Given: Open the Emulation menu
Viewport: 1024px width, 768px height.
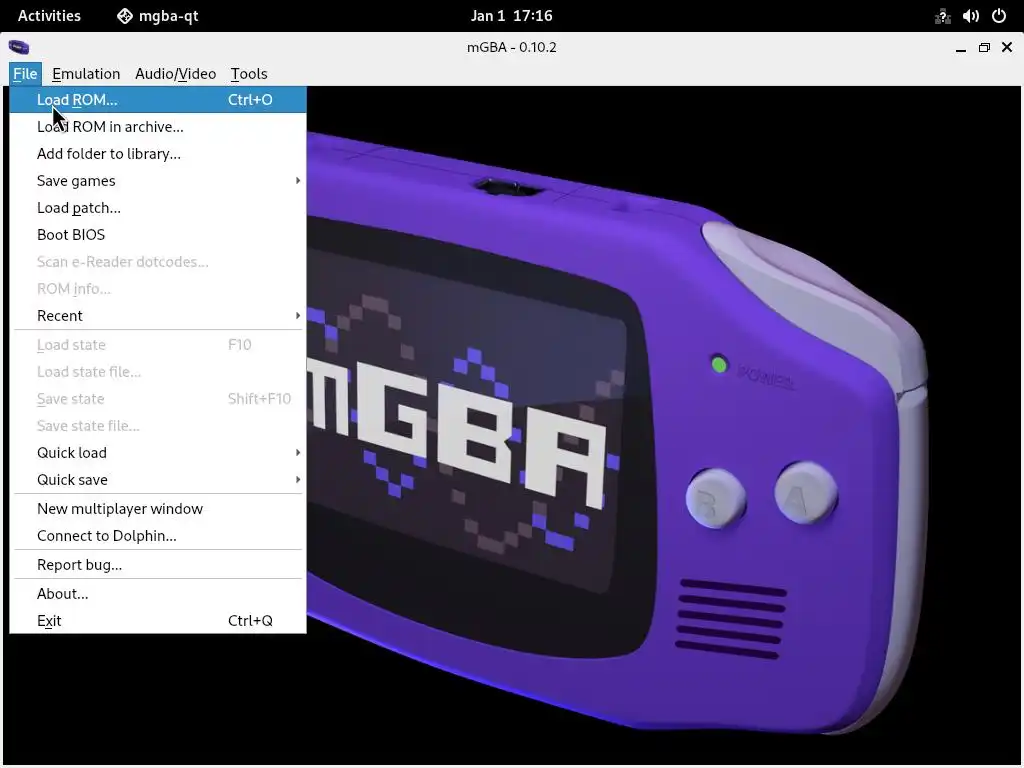Looking at the screenshot, I should point(86,74).
